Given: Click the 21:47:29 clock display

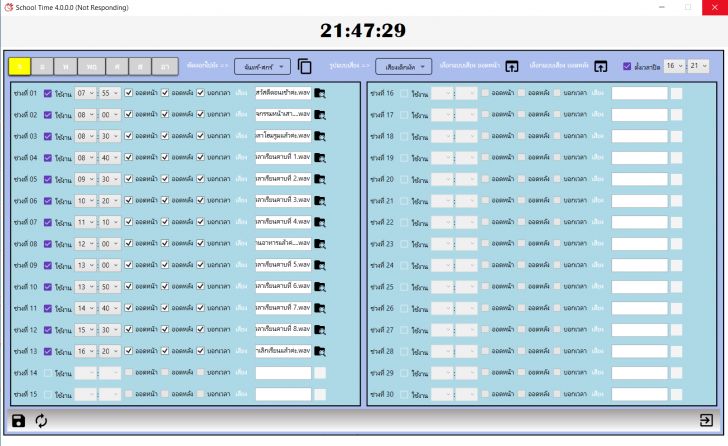Looking at the screenshot, I should 363,31.
